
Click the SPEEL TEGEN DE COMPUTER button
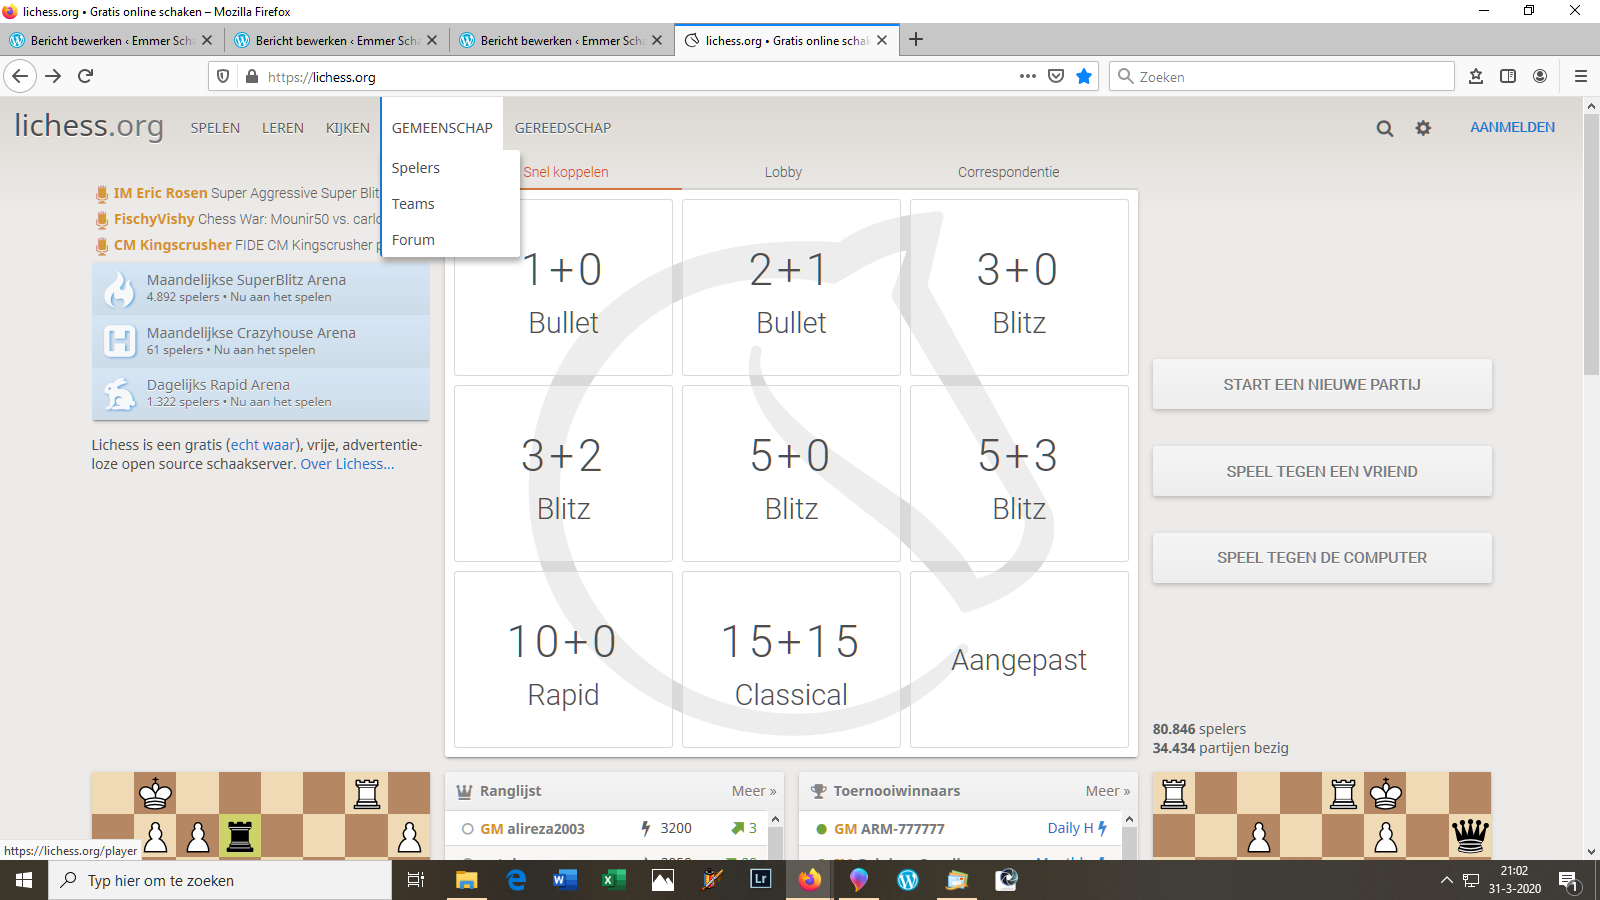point(1321,558)
